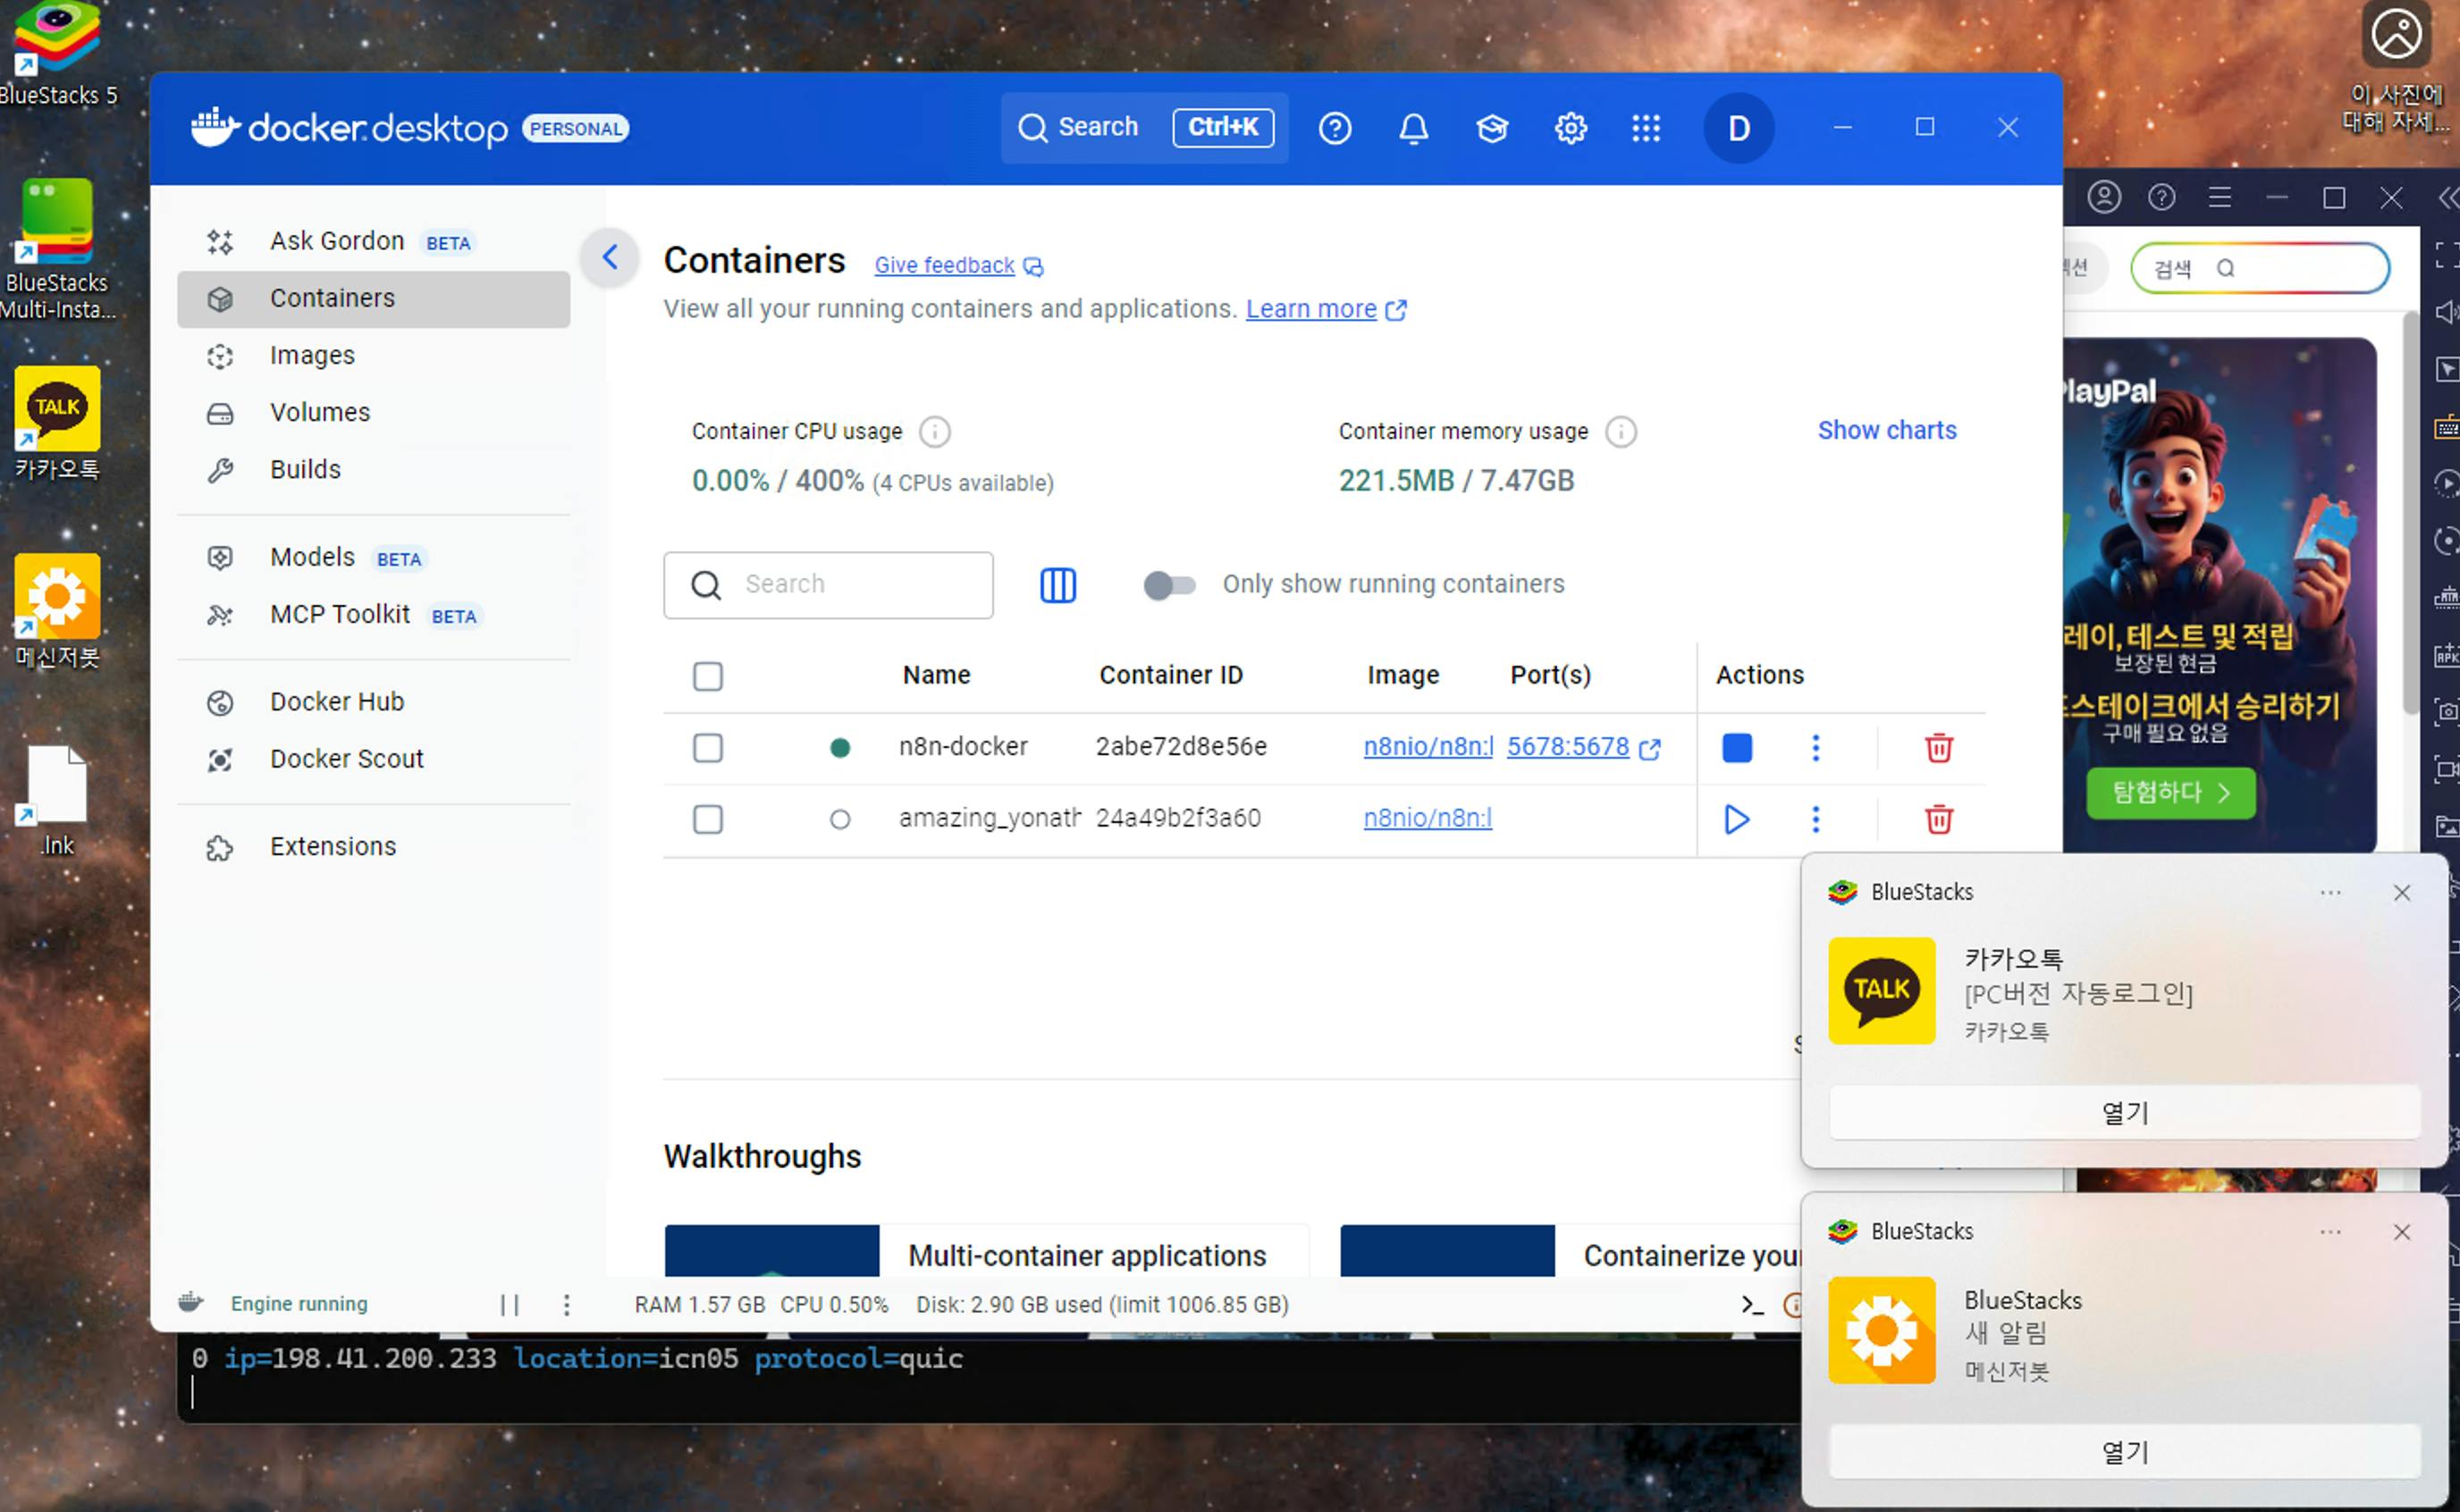Open more actions for amazing_yonath container

click(1816, 820)
